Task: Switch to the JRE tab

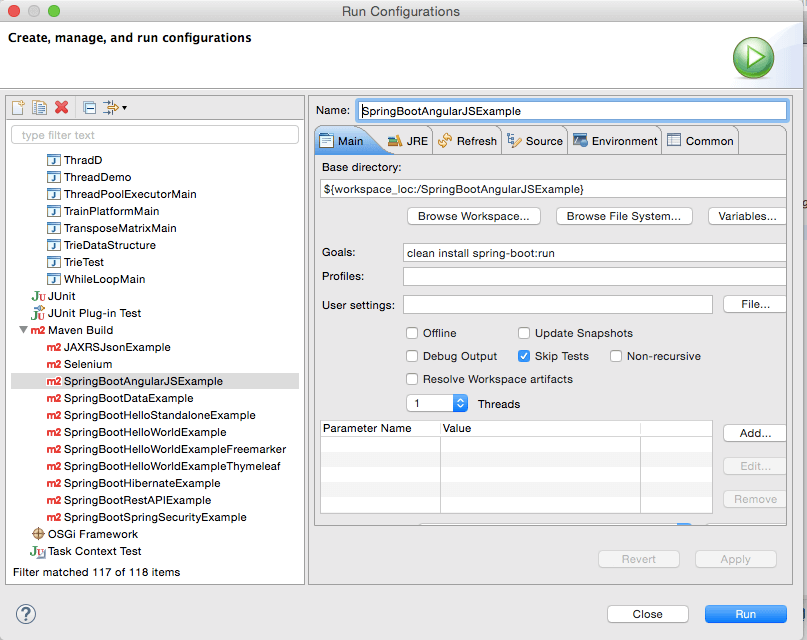Action: [x=407, y=141]
